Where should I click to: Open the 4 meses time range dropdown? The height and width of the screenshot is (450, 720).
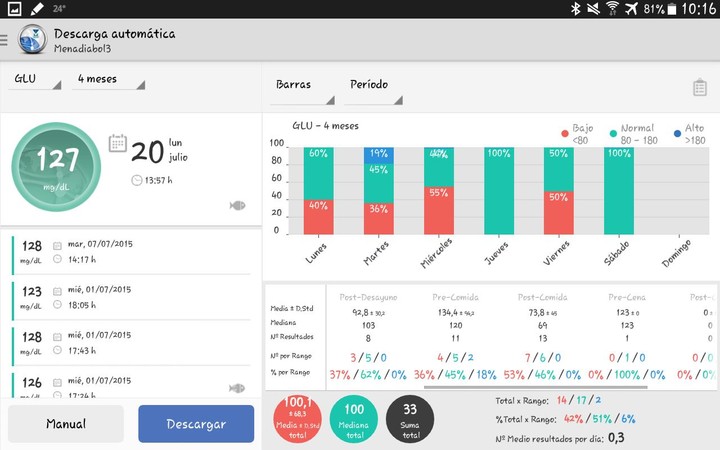coord(108,79)
